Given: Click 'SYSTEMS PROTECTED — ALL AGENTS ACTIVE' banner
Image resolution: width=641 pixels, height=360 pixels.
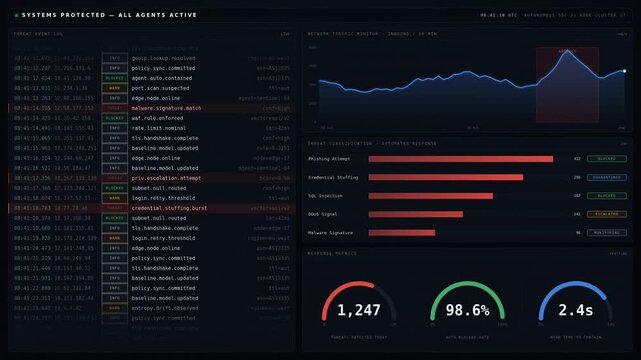Looking at the screenshot, I should tap(109, 15).
